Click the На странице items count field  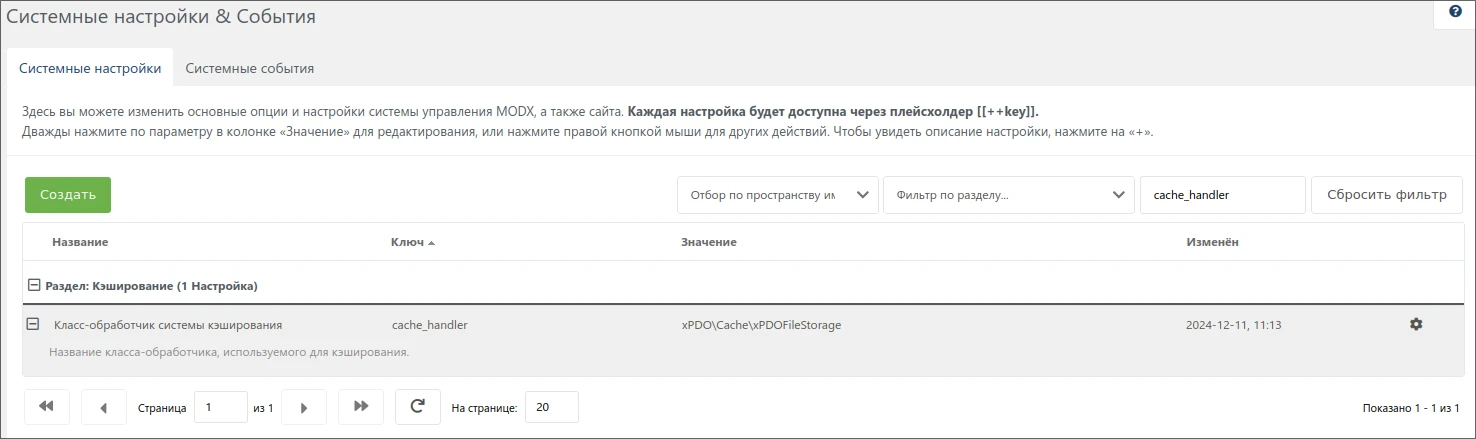click(x=551, y=407)
